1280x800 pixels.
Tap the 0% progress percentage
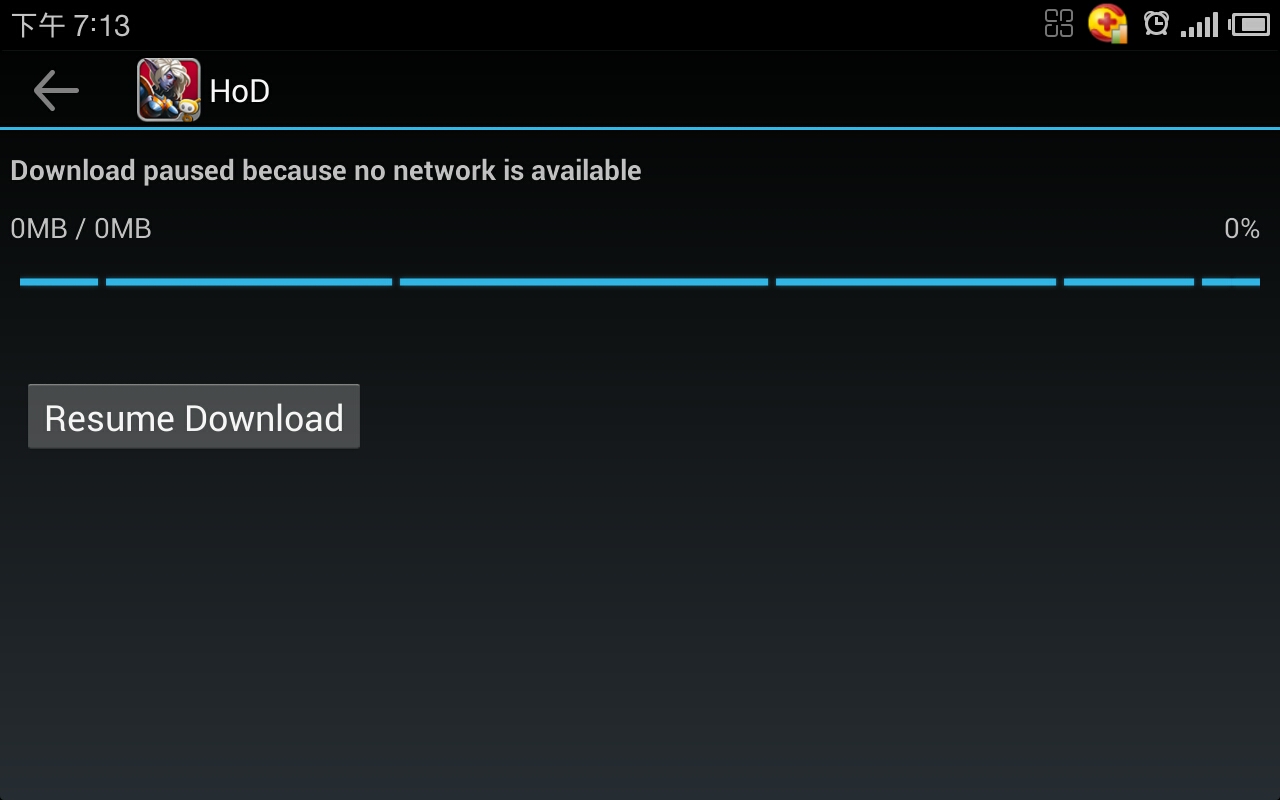point(1242,229)
